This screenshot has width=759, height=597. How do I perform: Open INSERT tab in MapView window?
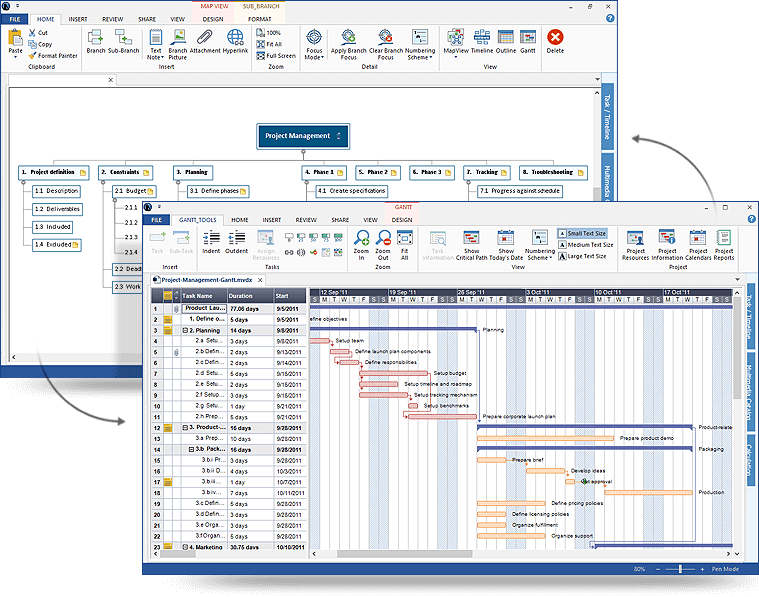click(x=78, y=19)
